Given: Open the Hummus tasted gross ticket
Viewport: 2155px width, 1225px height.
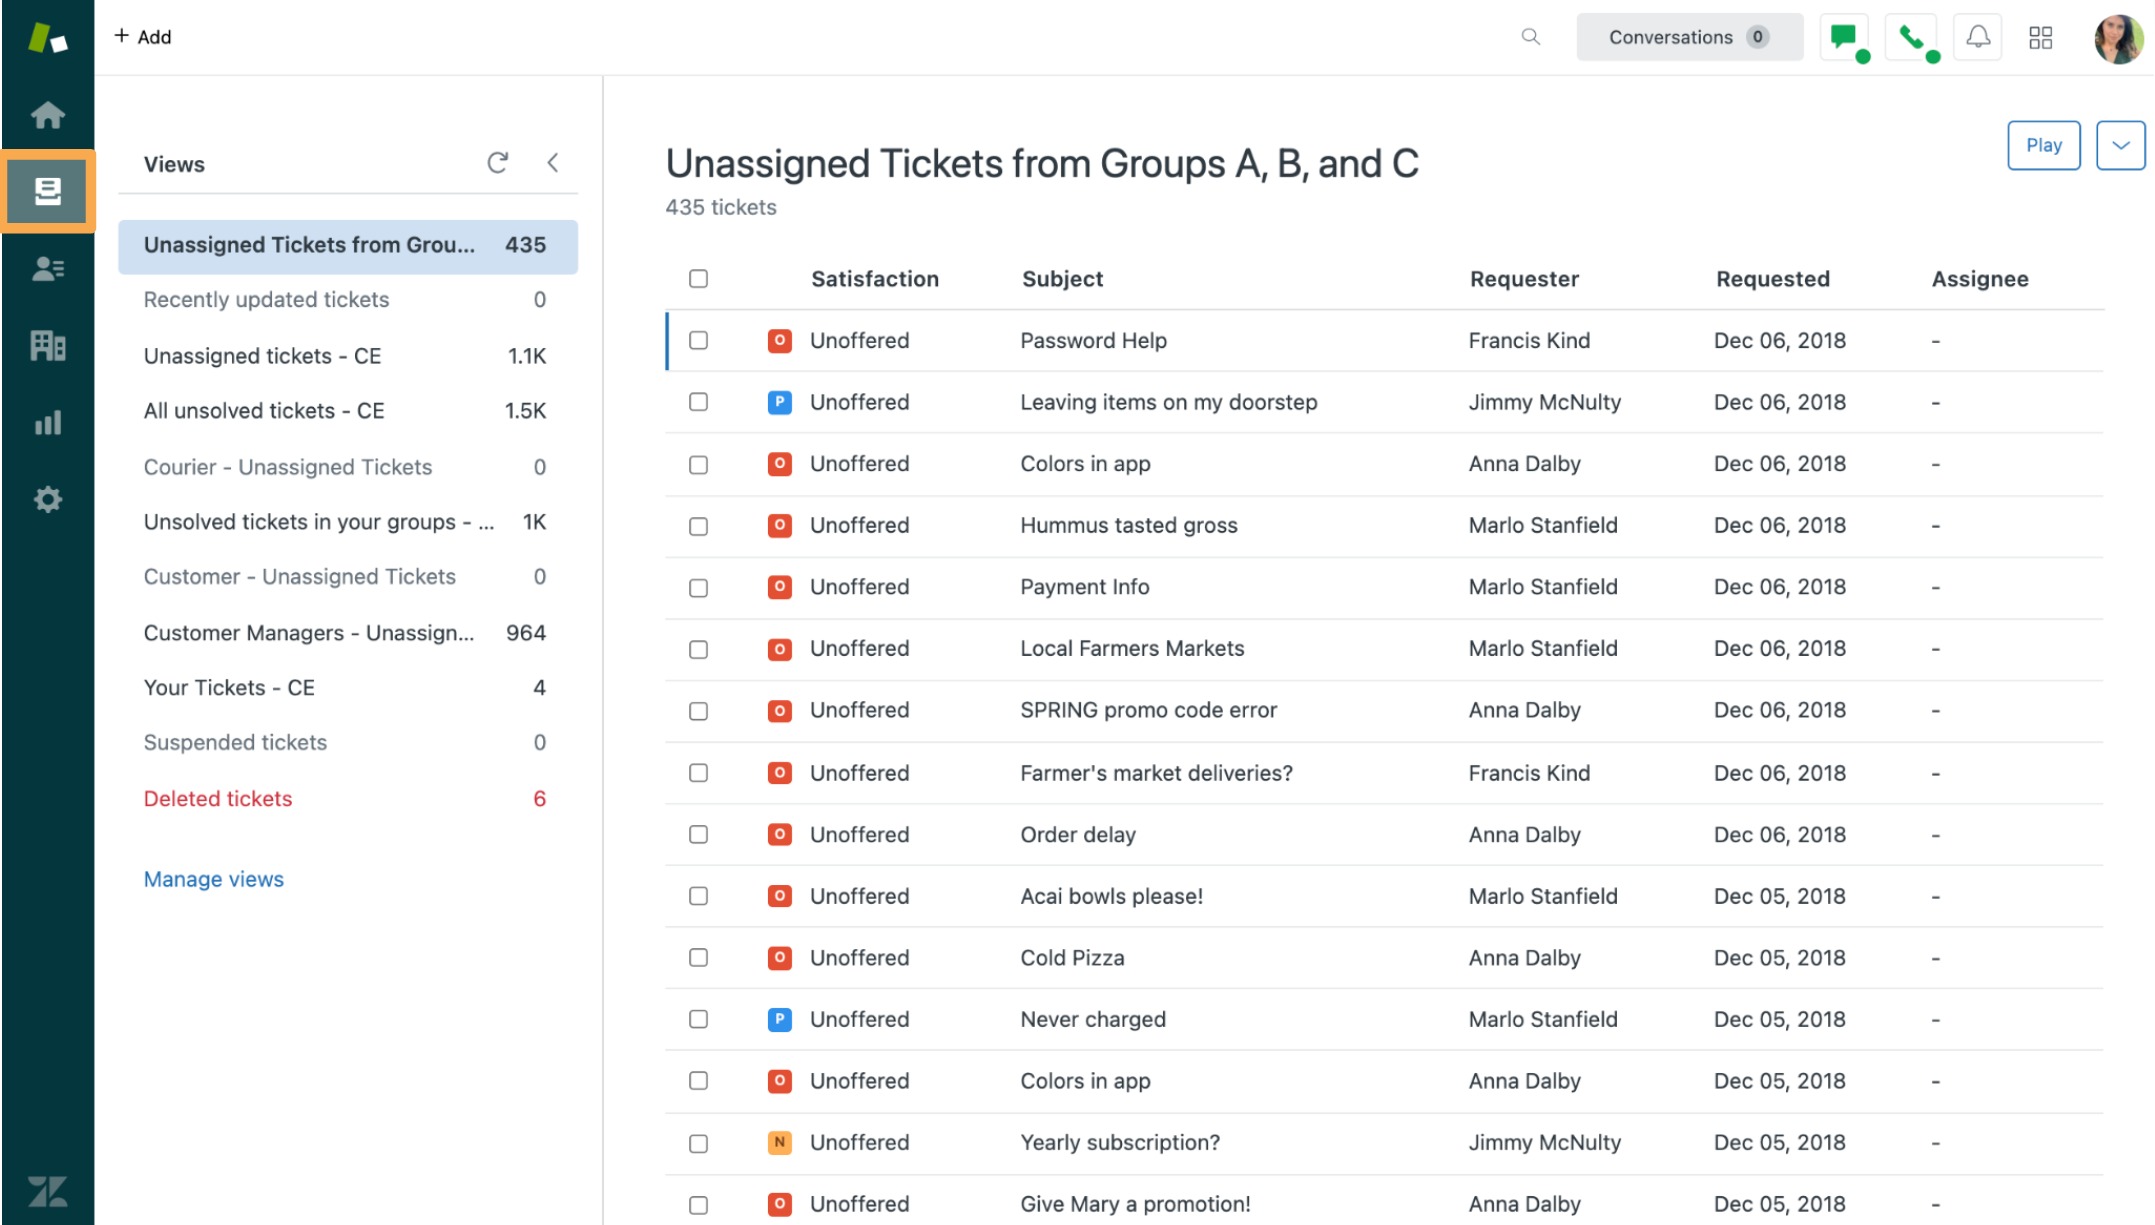Looking at the screenshot, I should coord(1128,525).
